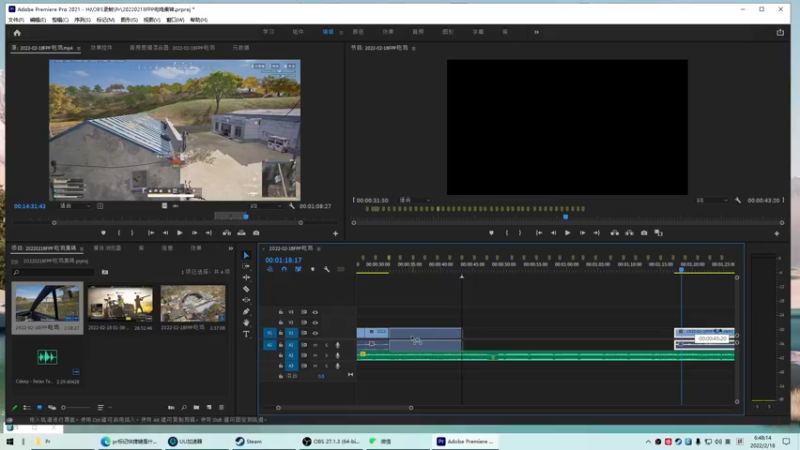Click the Program monitor blue playhead

[565, 217]
